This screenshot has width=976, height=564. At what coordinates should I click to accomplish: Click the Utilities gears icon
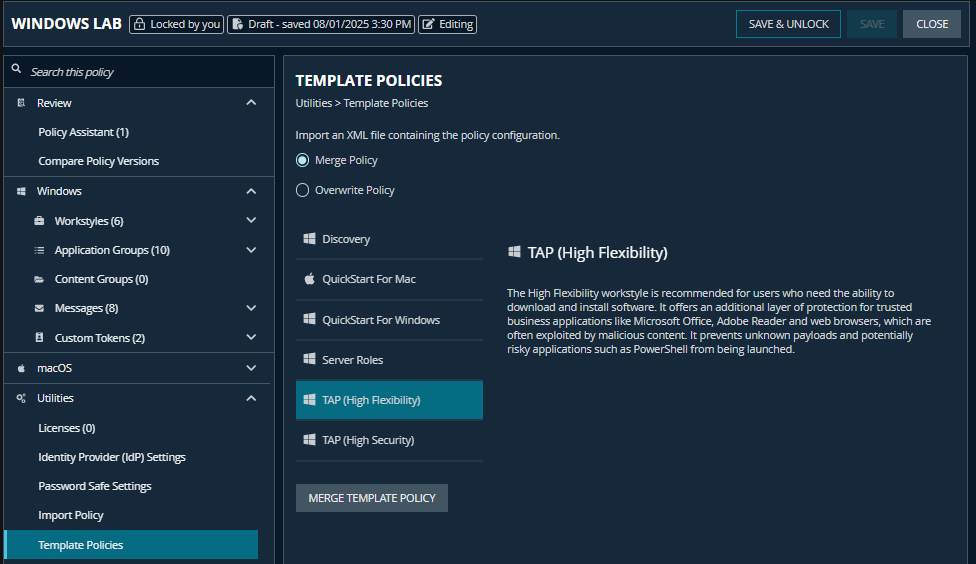(21, 398)
